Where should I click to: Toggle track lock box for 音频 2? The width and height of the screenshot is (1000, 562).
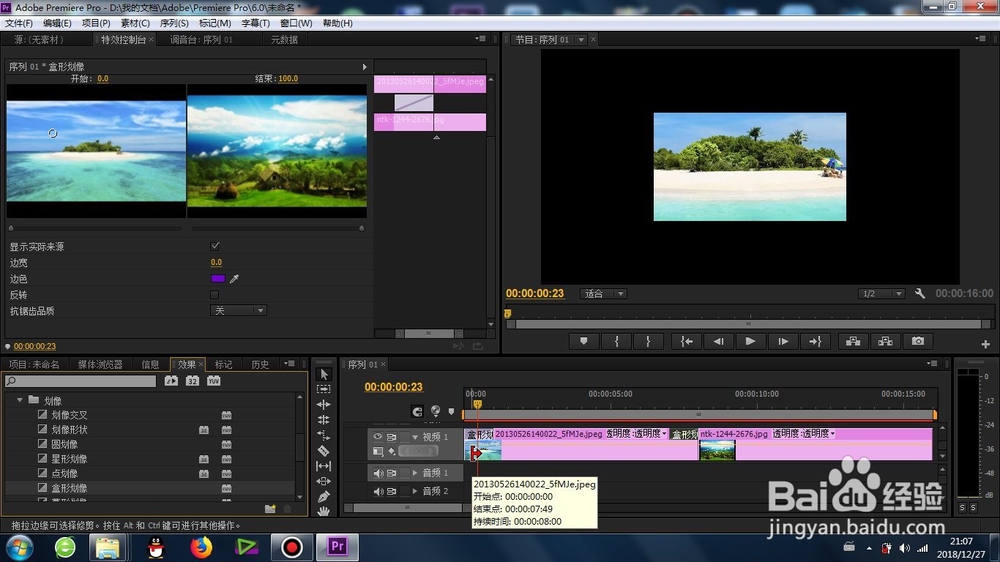[404, 491]
